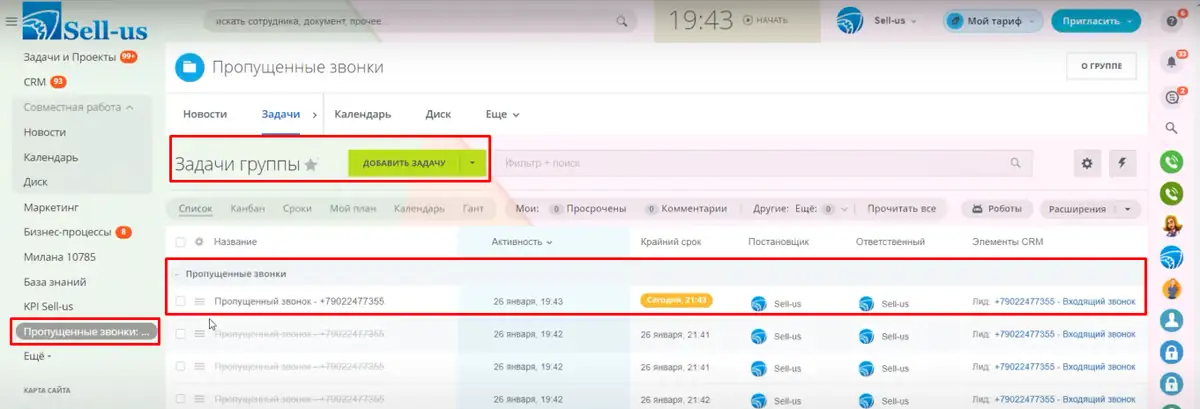Open the help question mark icon
This screenshot has width=1200, height=409.
click(x=1172, y=21)
